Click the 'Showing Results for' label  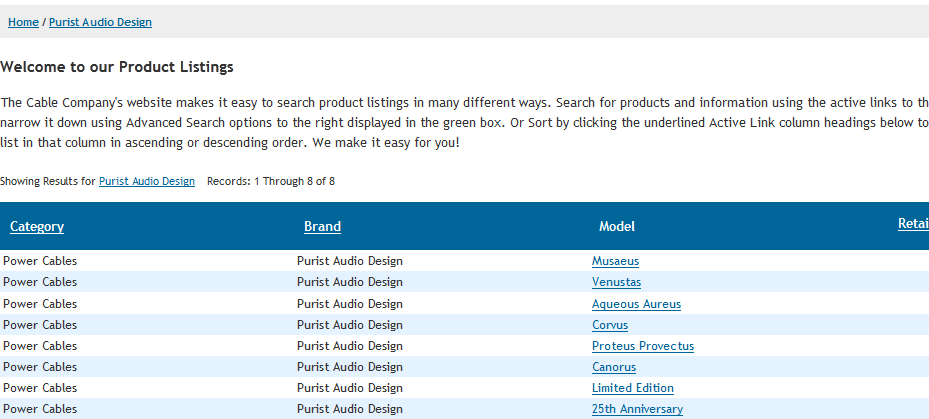(x=48, y=181)
